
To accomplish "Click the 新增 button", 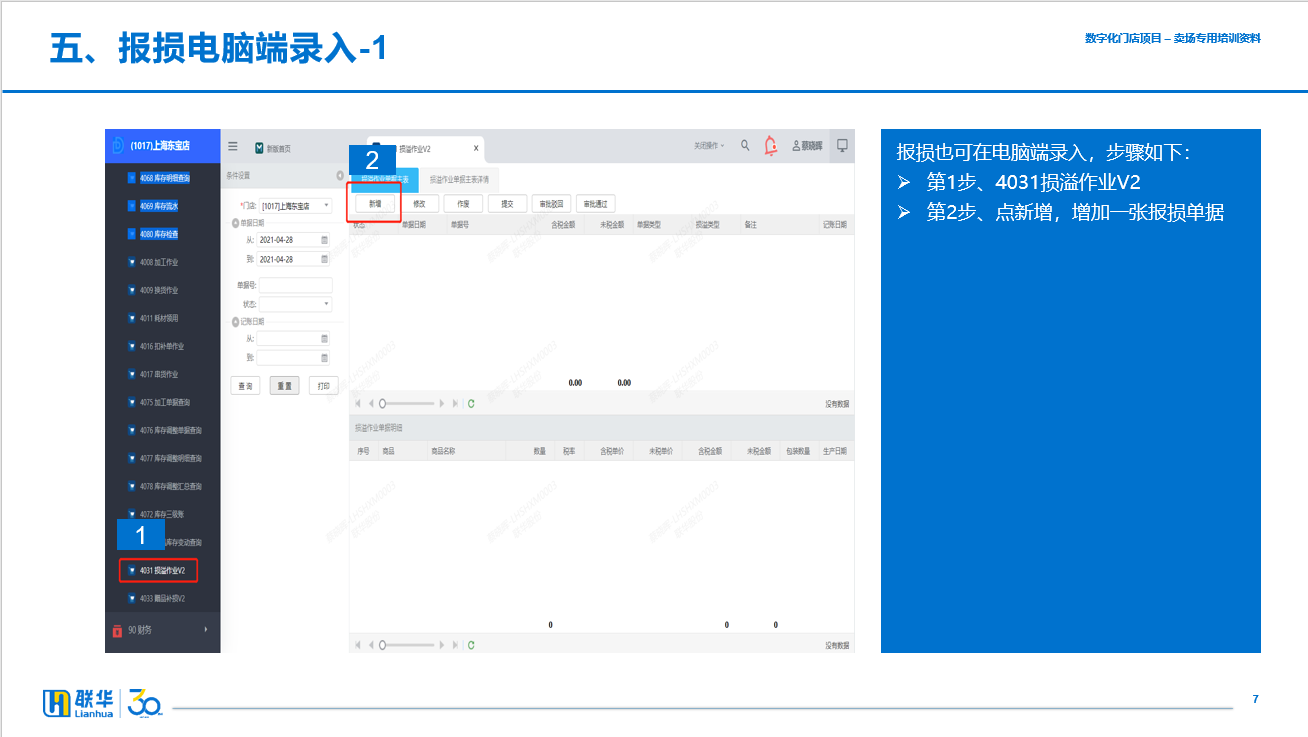I will (x=375, y=203).
